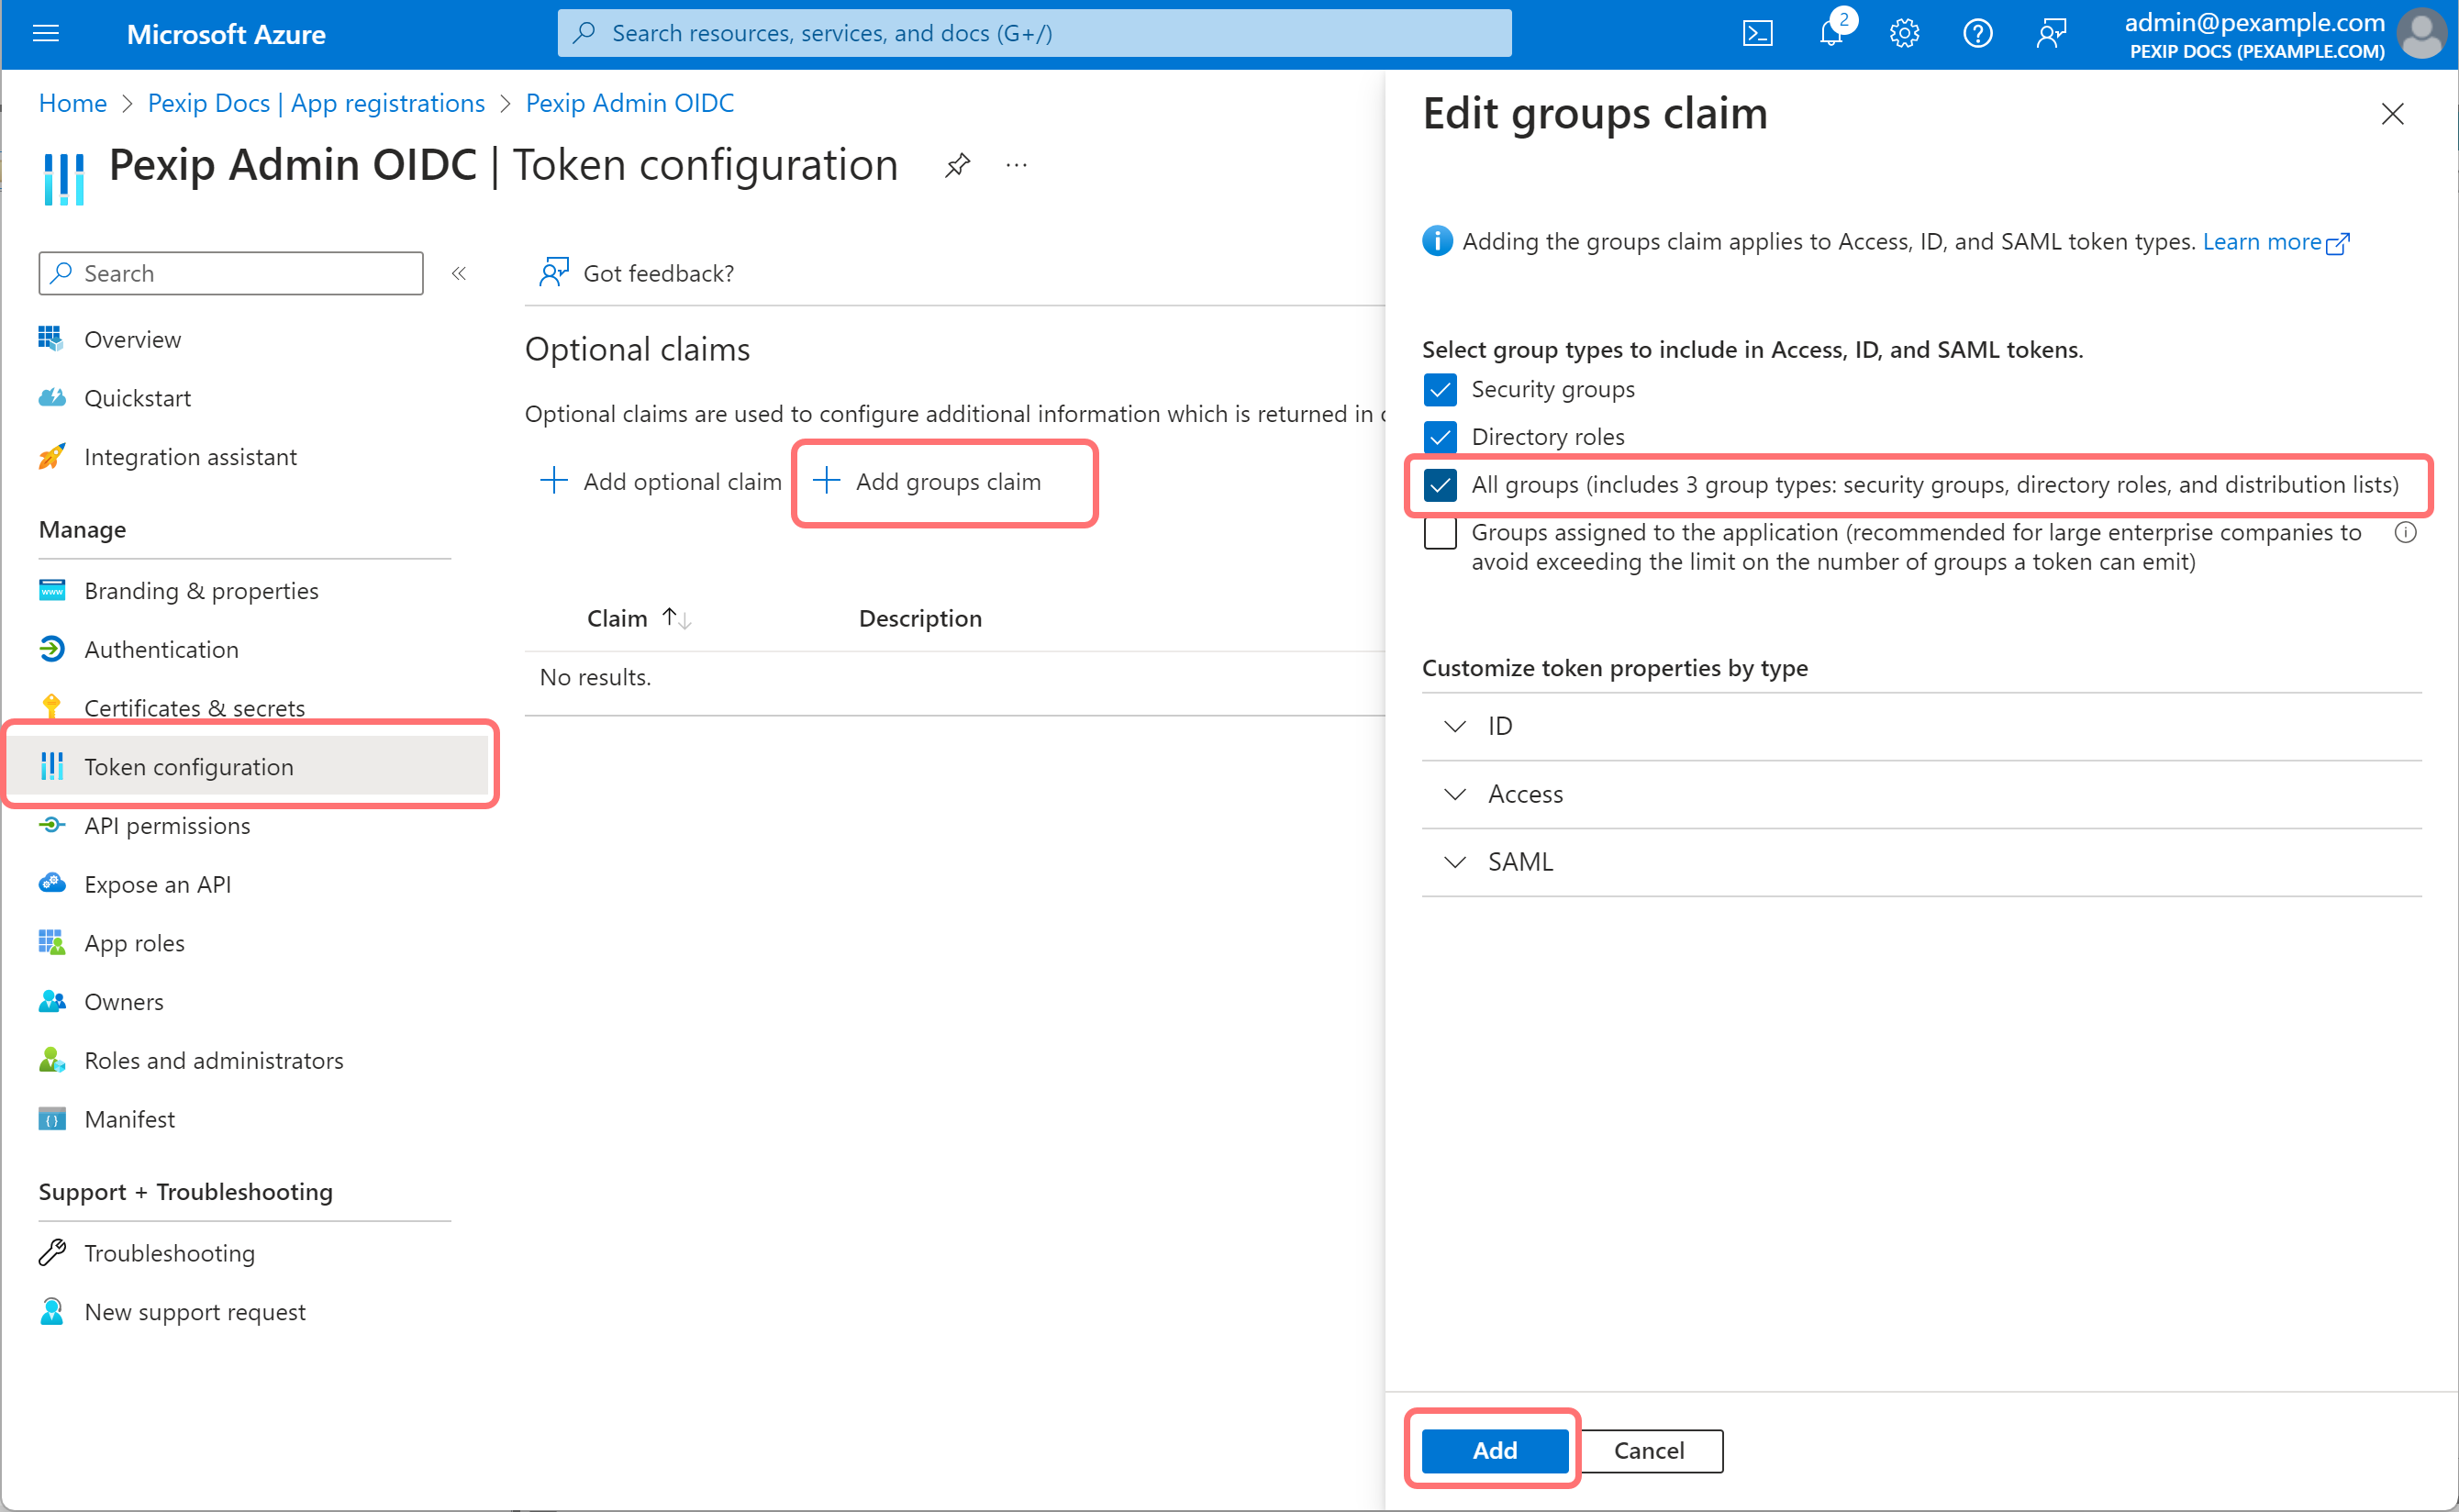Image resolution: width=2459 pixels, height=1512 pixels.
Task: Open the portal hamburger menu
Action: tap(46, 34)
